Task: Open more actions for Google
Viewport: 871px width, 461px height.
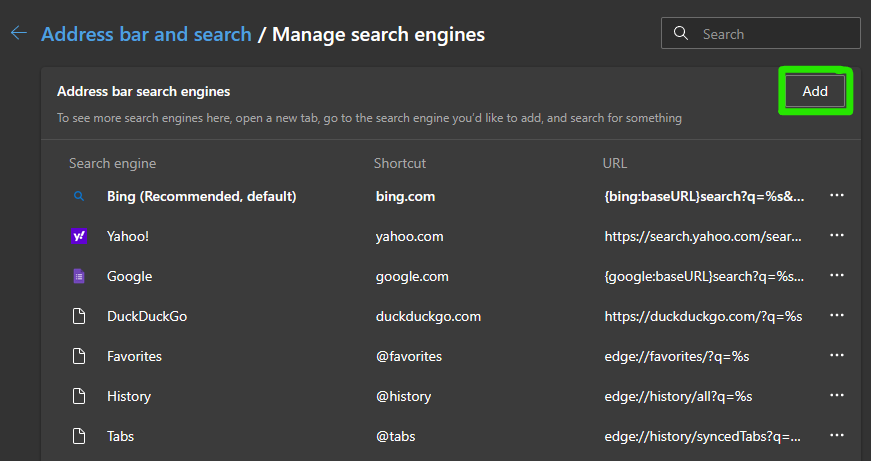Action: click(x=837, y=275)
